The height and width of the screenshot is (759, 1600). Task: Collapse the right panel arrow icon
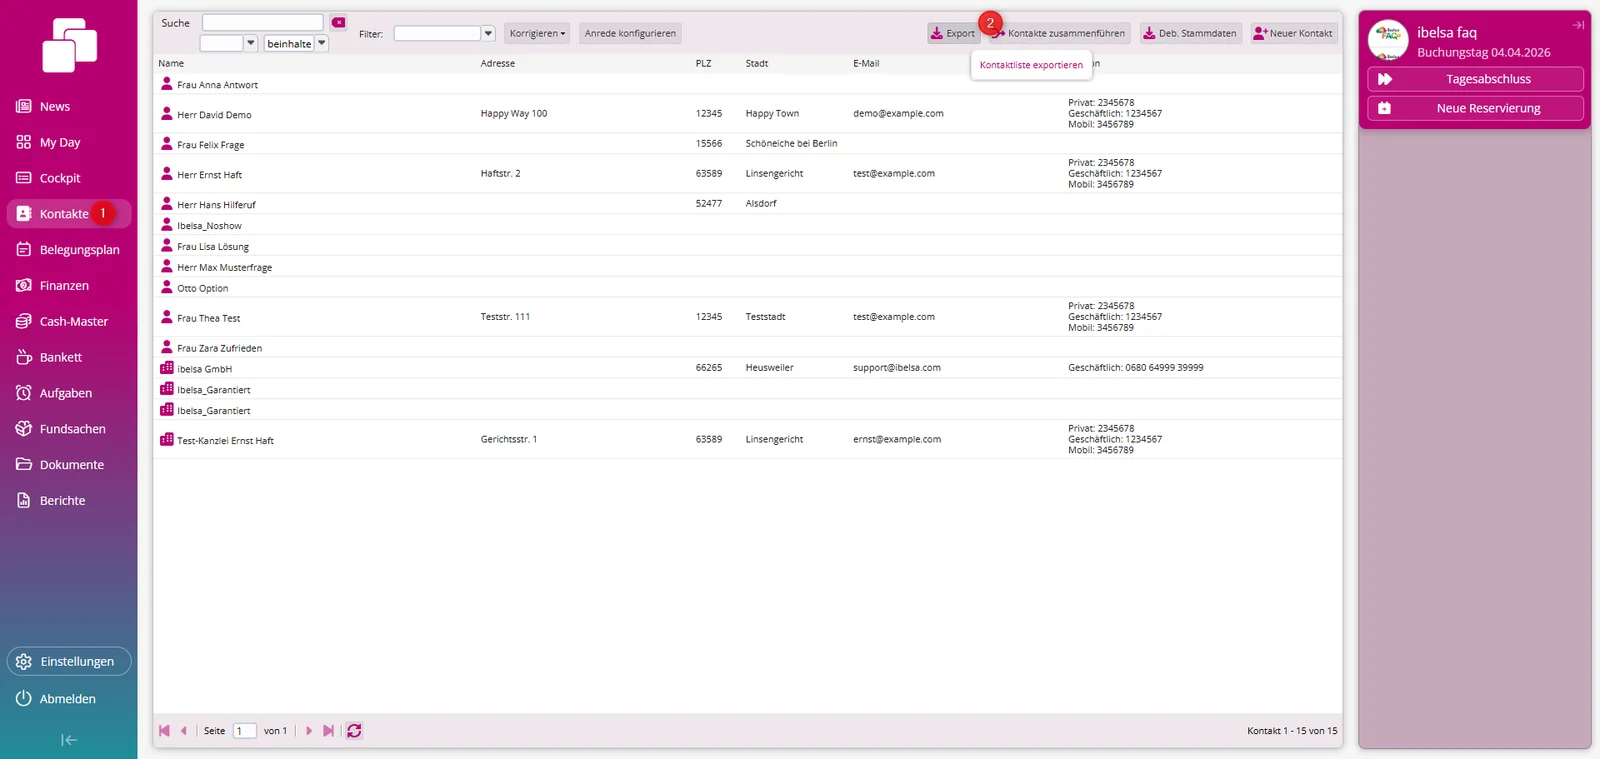pos(1578,25)
